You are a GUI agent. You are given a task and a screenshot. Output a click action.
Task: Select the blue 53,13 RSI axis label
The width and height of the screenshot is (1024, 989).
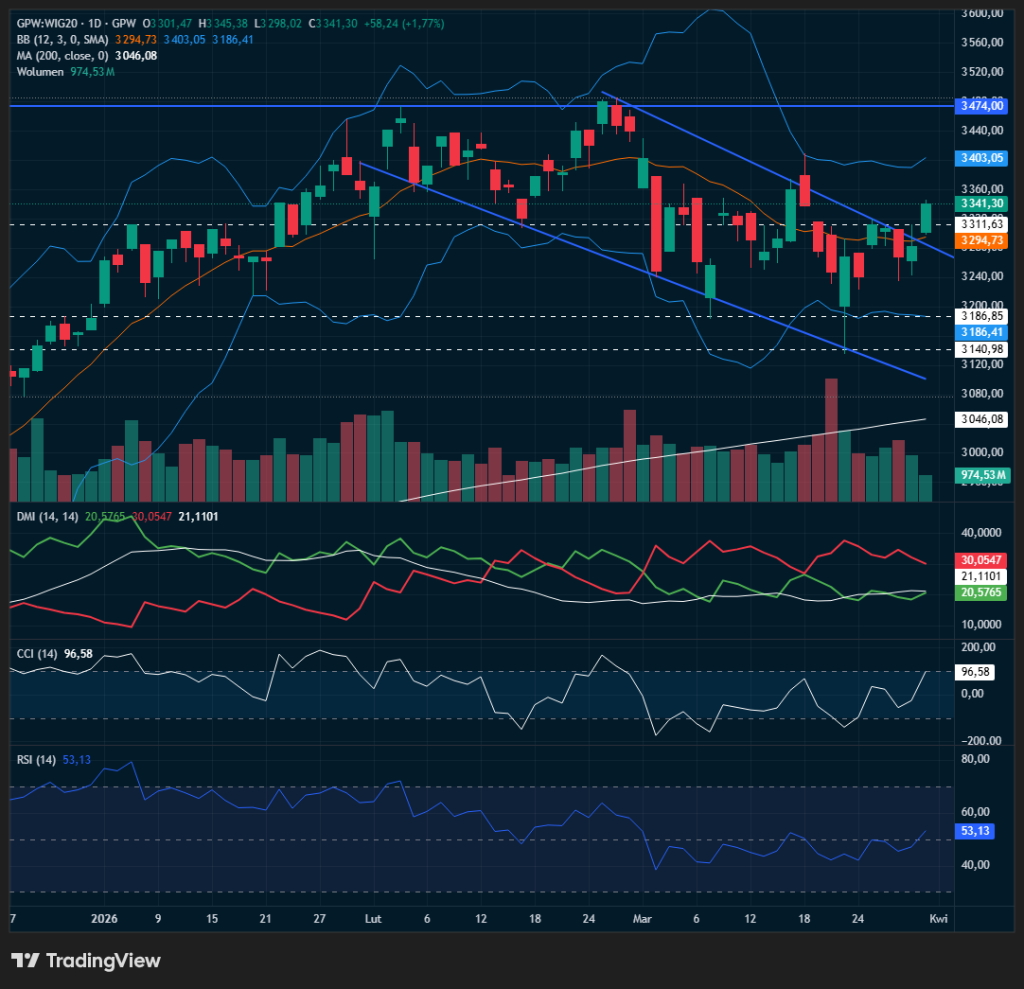[974, 831]
